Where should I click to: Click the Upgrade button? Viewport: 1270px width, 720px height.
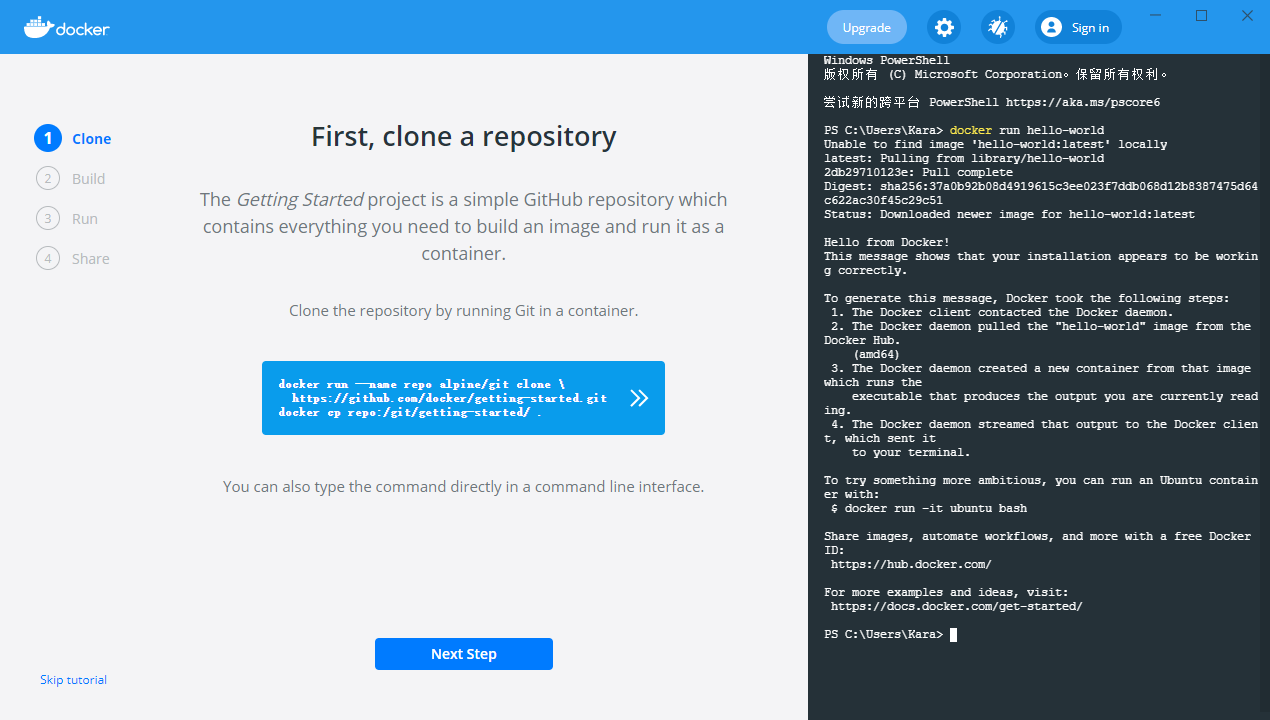coord(867,27)
